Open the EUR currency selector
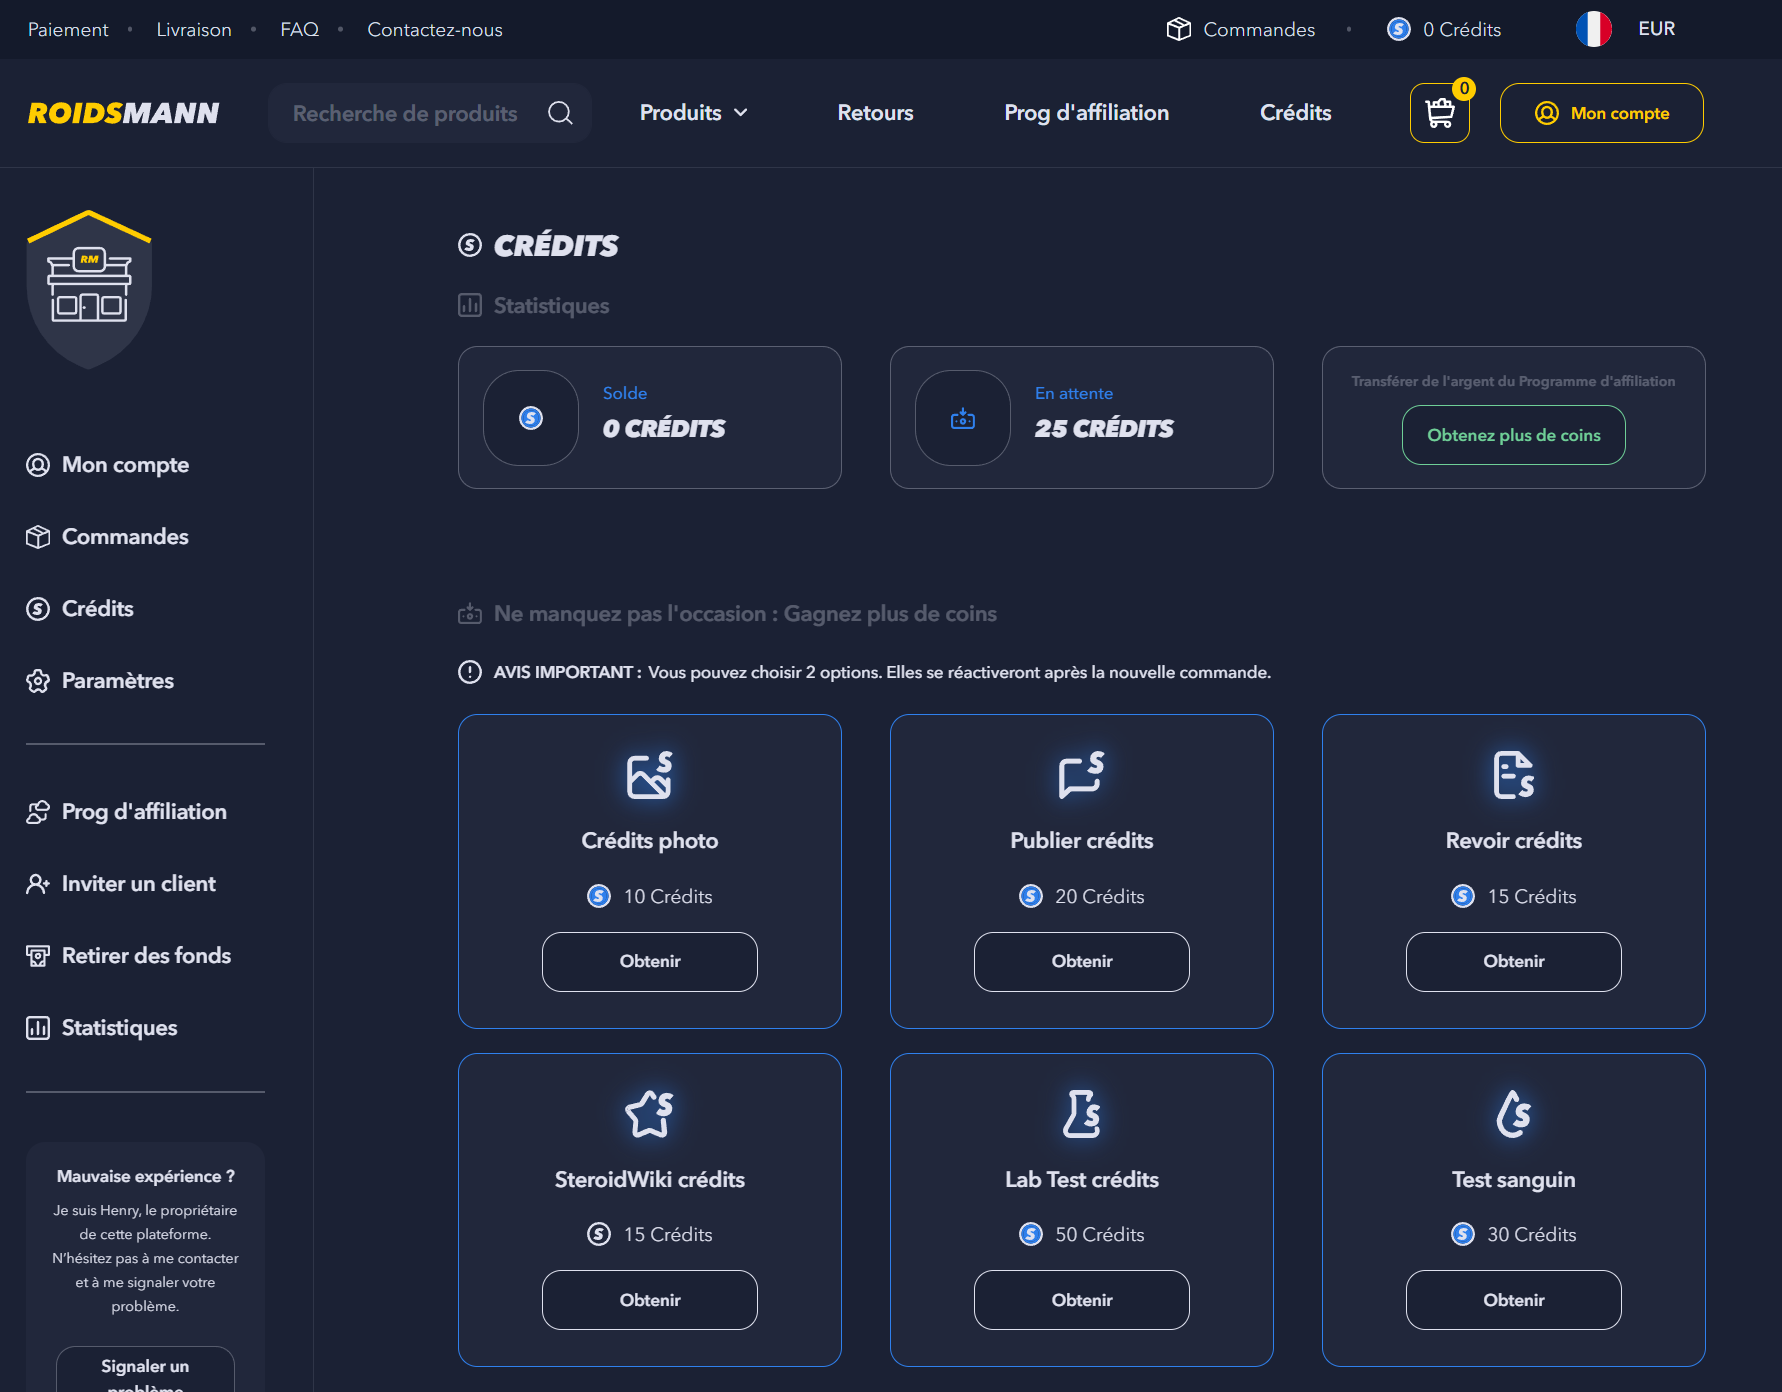 point(1656,29)
